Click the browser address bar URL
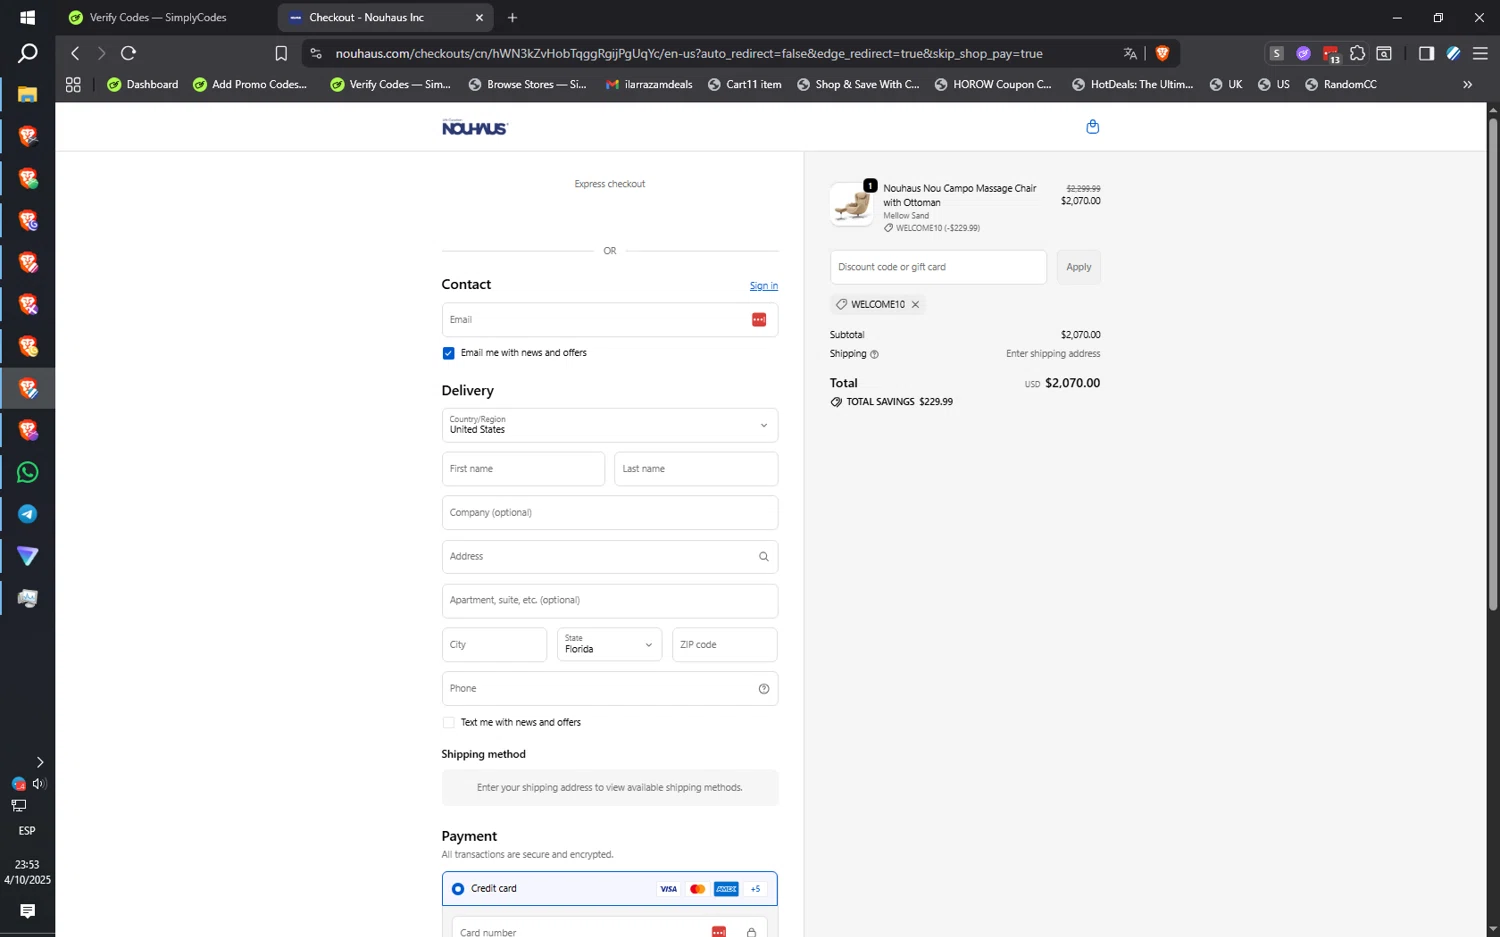This screenshot has height=937, width=1500. pyautogui.click(x=689, y=53)
